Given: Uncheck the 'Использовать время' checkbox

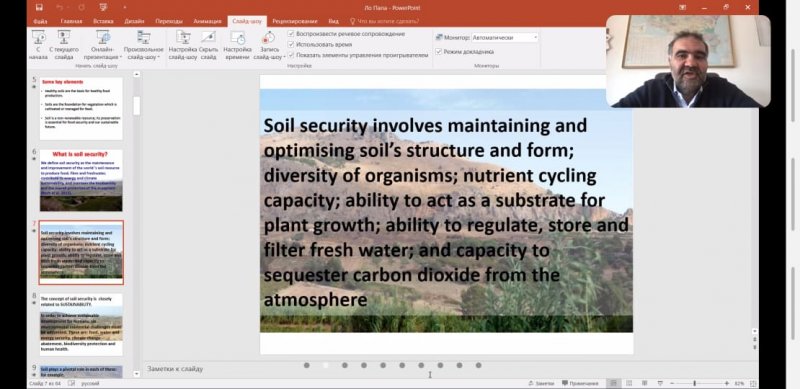Looking at the screenshot, I should pyautogui.click(x=291, y=44).
